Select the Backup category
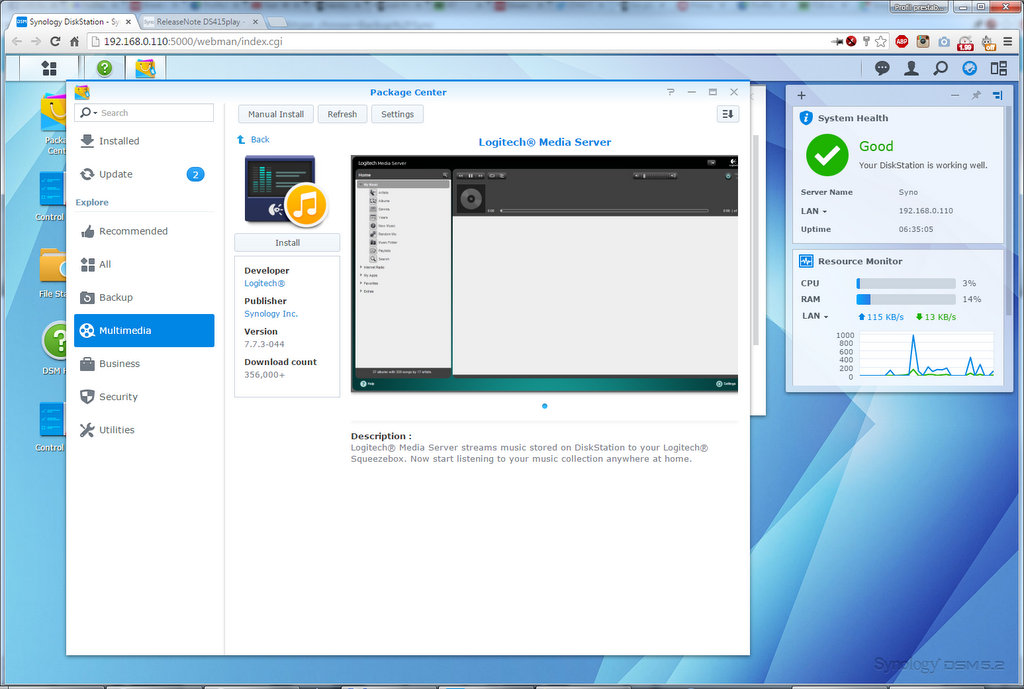The height and width of the screenshot is (689, 1024). pos(144,298)
